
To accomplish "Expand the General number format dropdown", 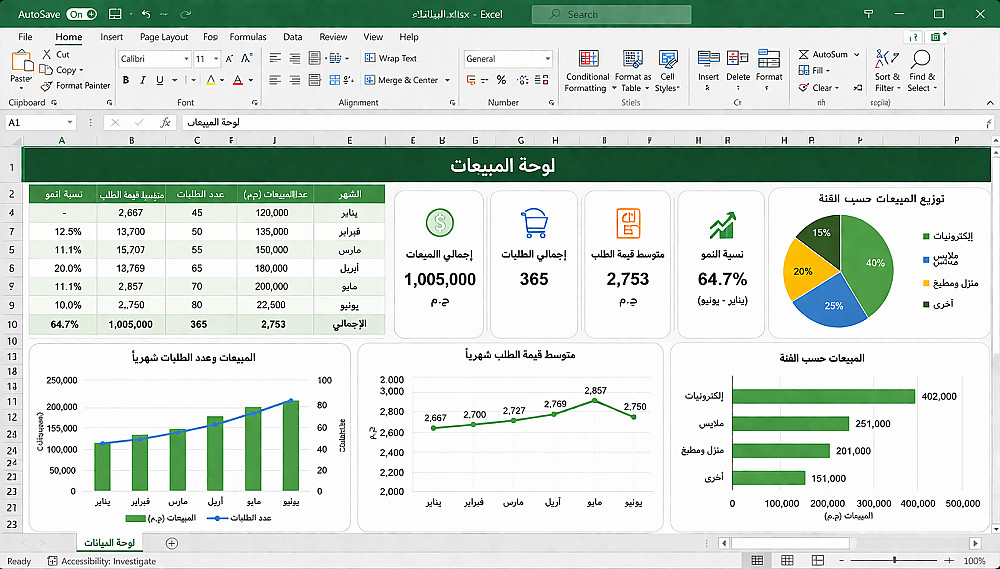I will click(x=547, y=59).
